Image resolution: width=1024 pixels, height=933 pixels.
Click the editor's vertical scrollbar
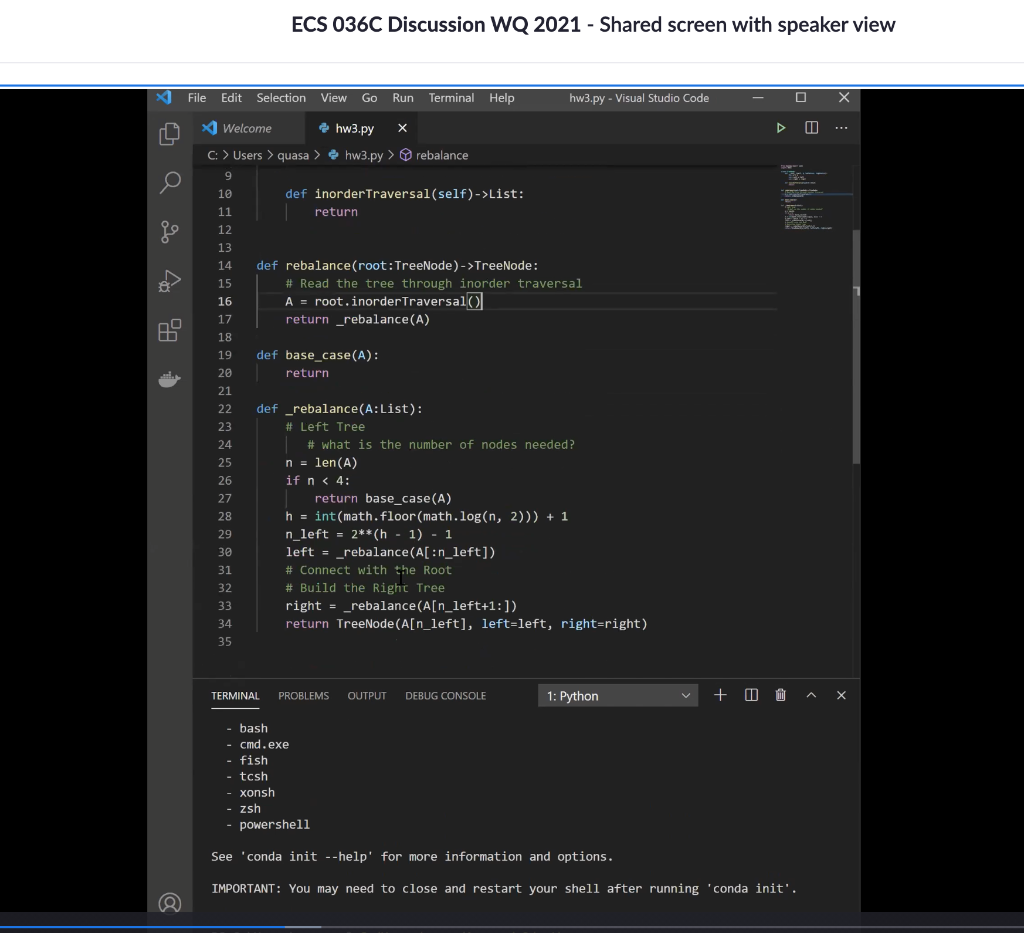pyautogui.click(x=855, y=300)
